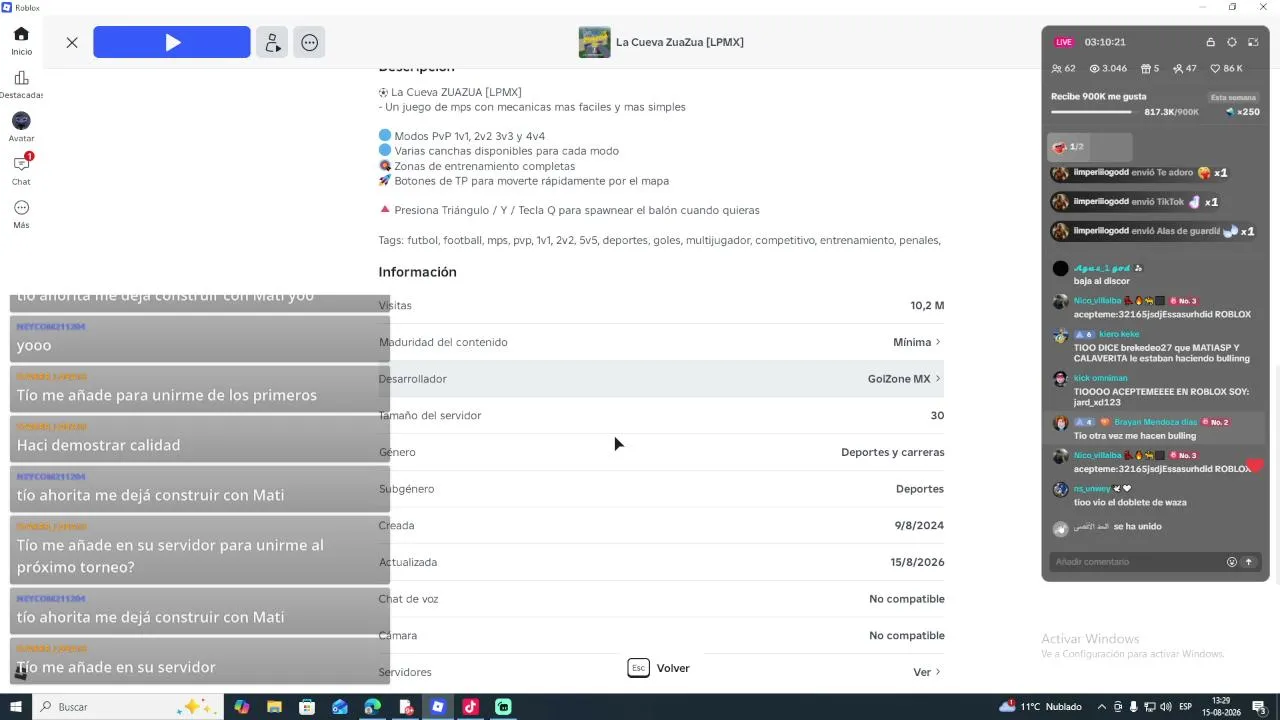Start the game with the blue play button
Image resolution: width=1280 pixels, height=720 pixels.
172,42
